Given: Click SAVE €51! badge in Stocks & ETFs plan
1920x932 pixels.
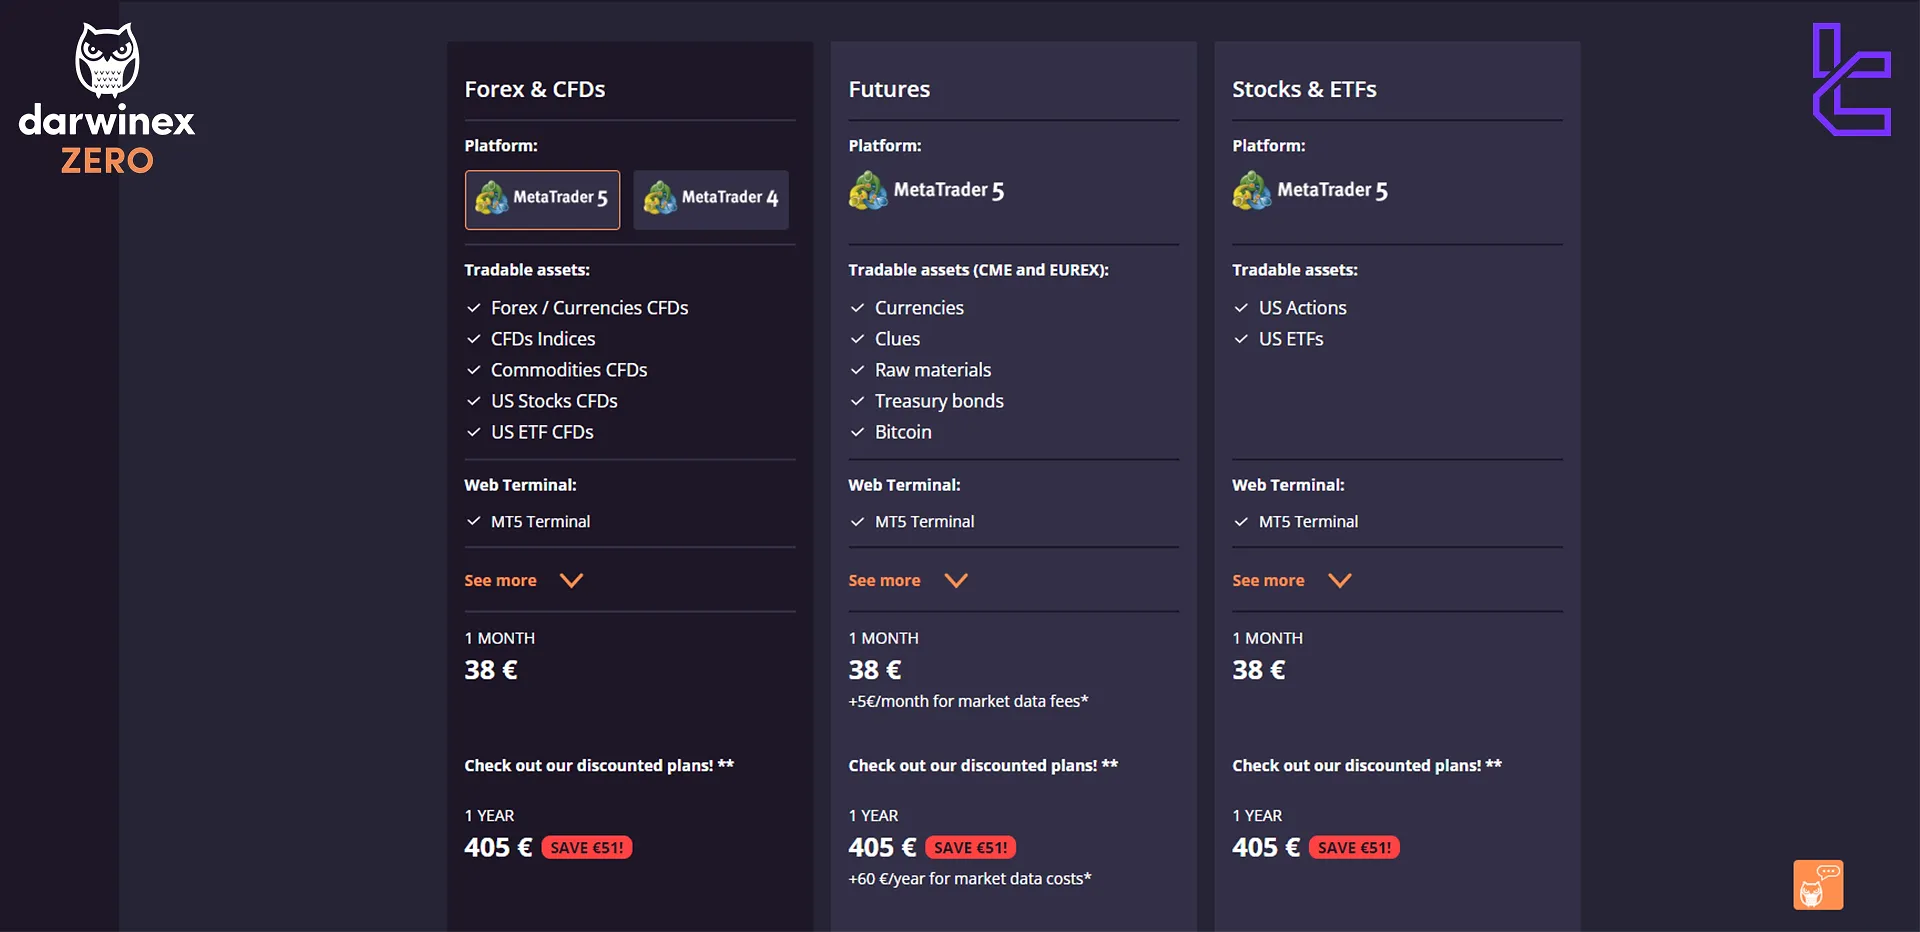Looking at the screenshot, I should [x=1354, y=848].
